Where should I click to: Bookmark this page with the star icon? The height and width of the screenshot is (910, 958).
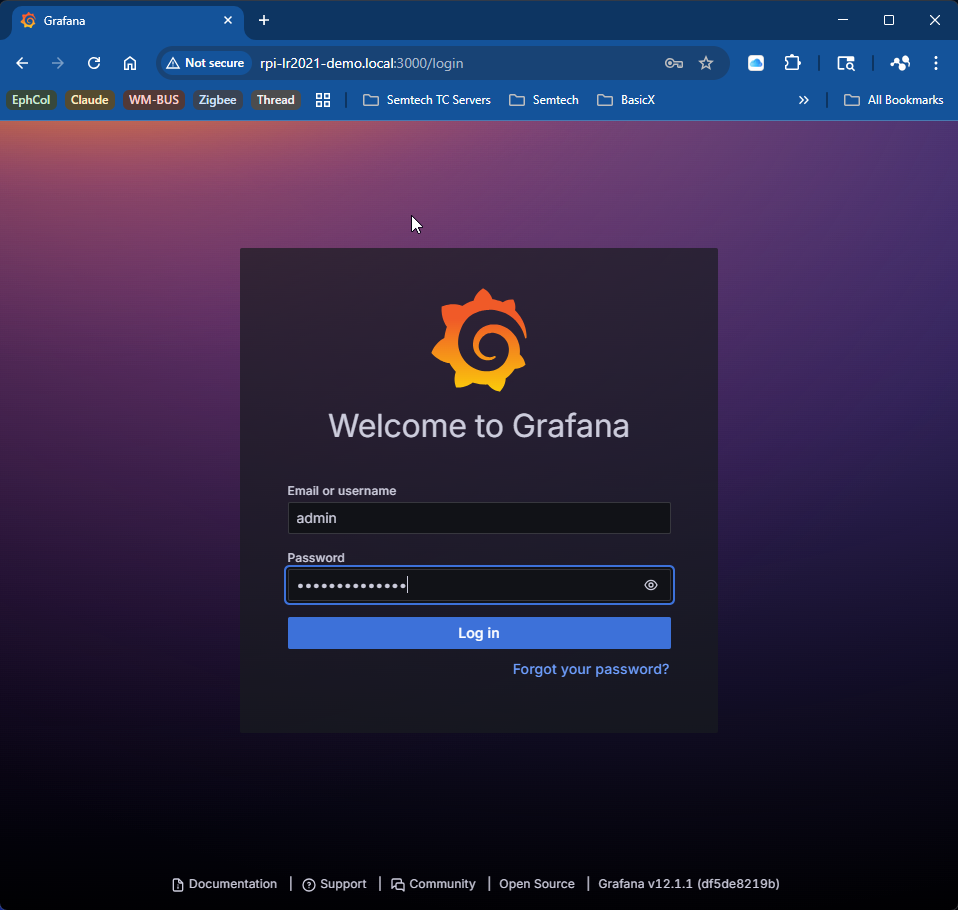(x=706, y=63)
